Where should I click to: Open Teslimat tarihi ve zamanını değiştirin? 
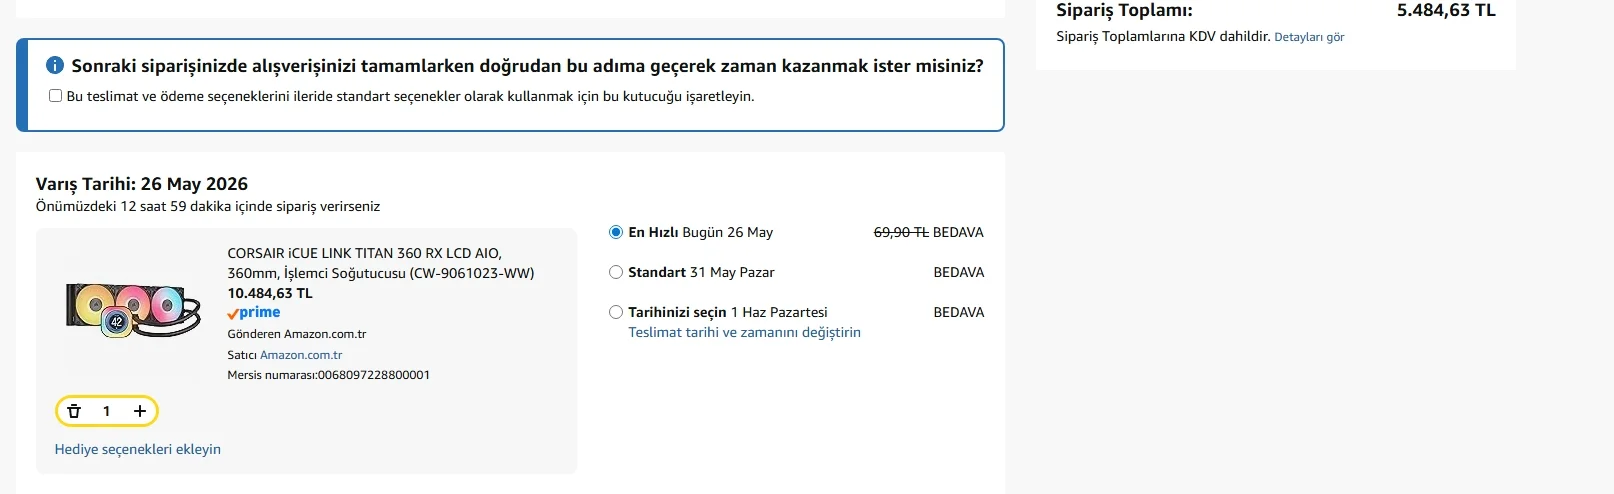point(744,332)
